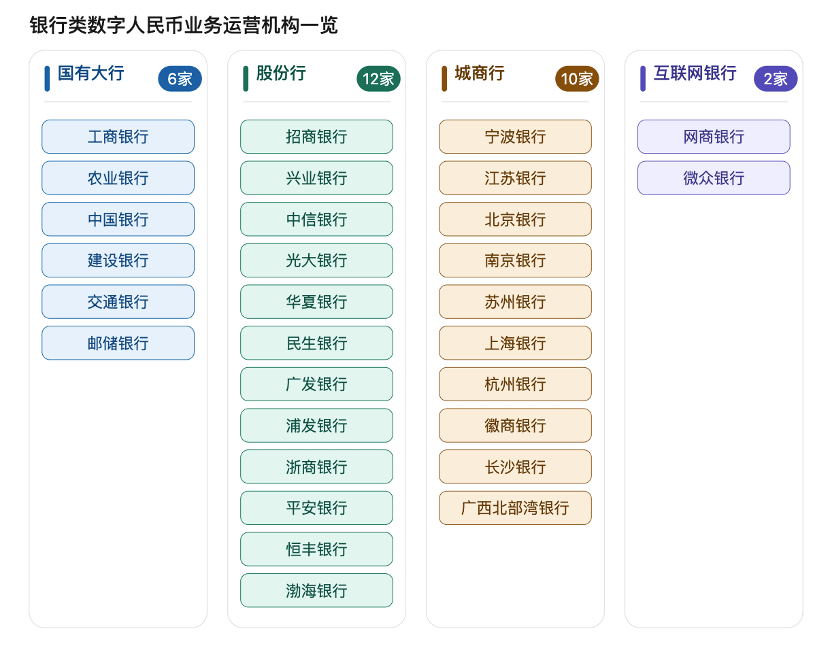Click the 招商银行 pill
830x648 pixels.
tap(317, 137)
